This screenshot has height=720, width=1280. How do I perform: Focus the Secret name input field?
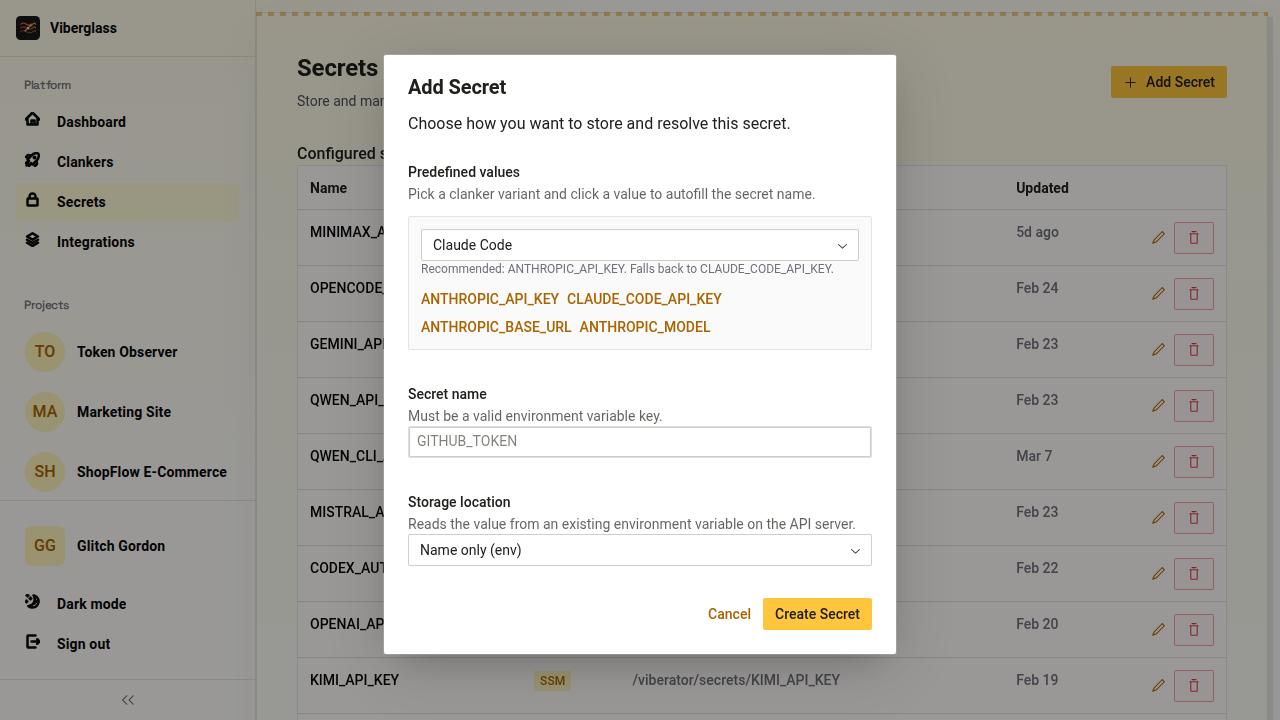[639, 441]
